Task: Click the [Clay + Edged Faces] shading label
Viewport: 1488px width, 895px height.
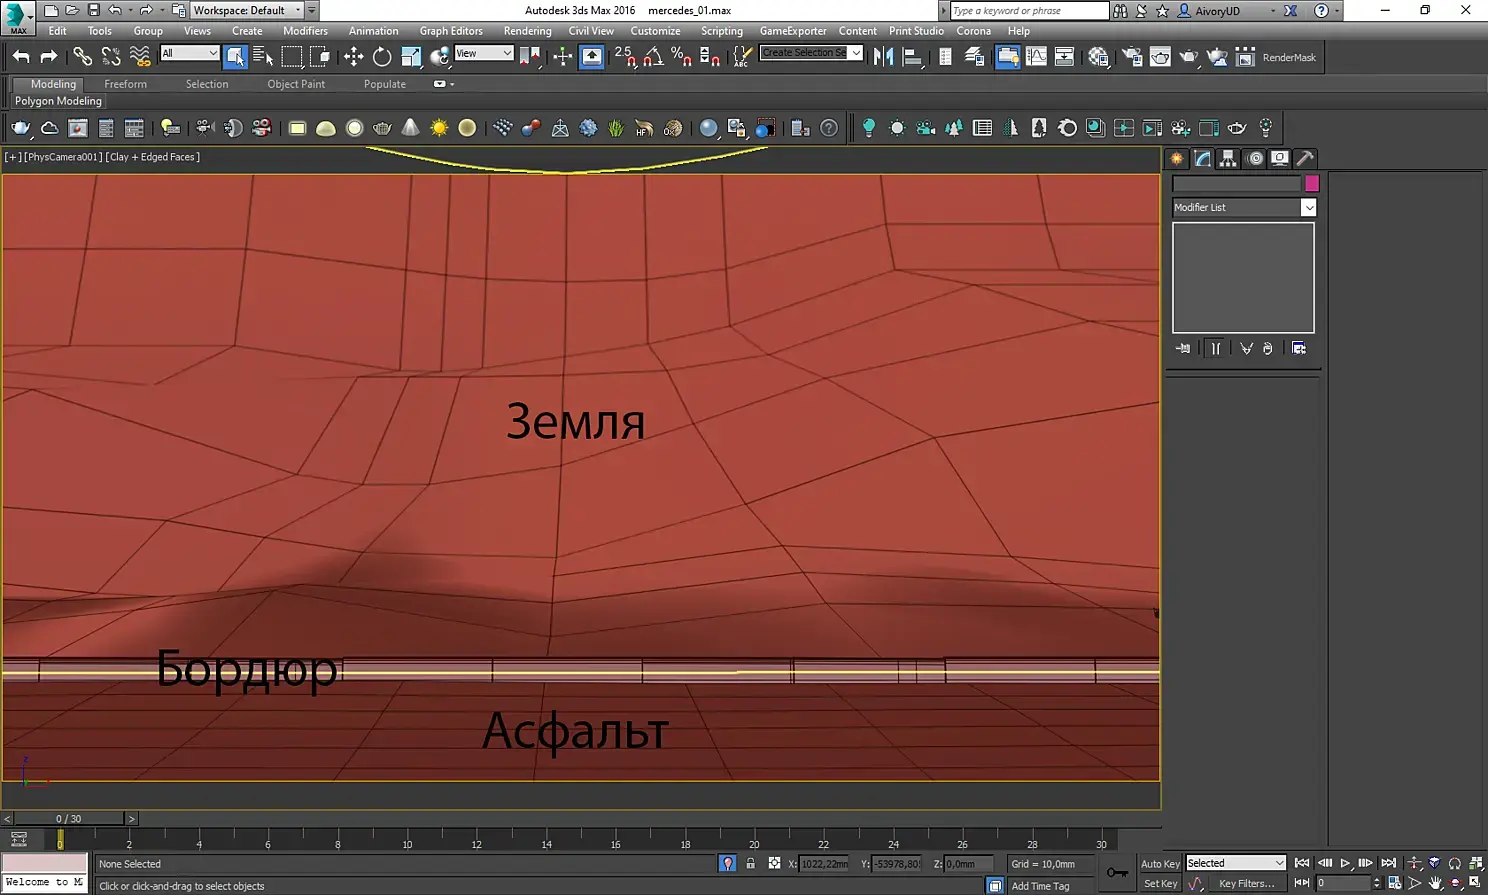Action: [153, 157]
